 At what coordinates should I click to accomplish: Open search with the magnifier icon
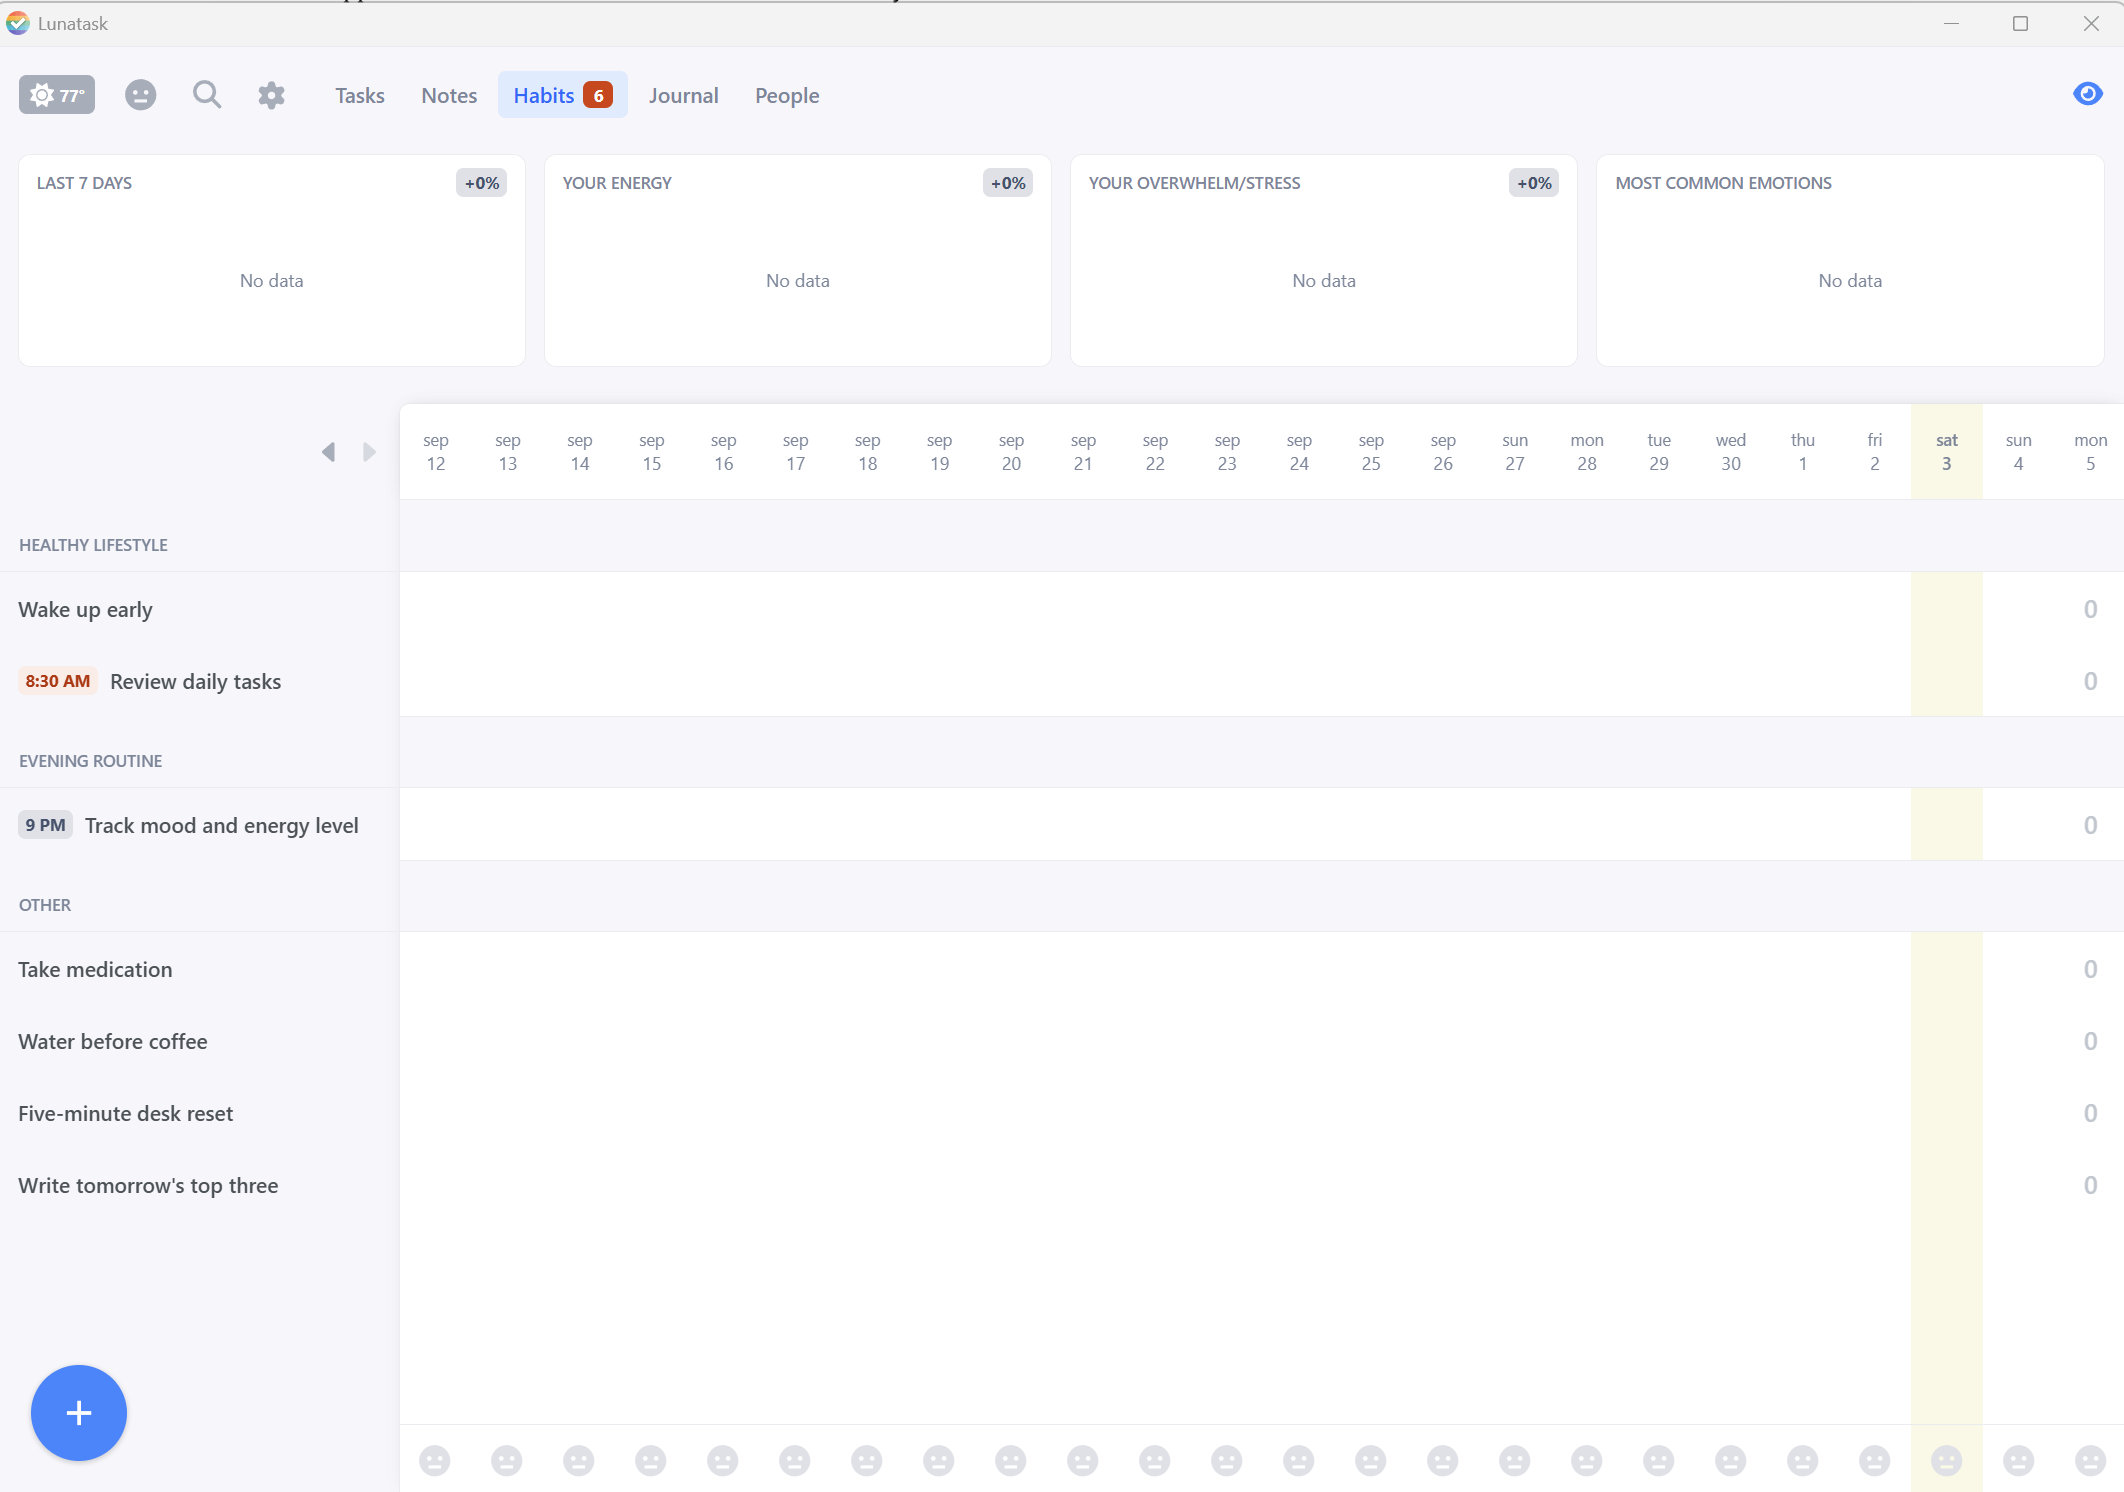[x=207, y=95]
